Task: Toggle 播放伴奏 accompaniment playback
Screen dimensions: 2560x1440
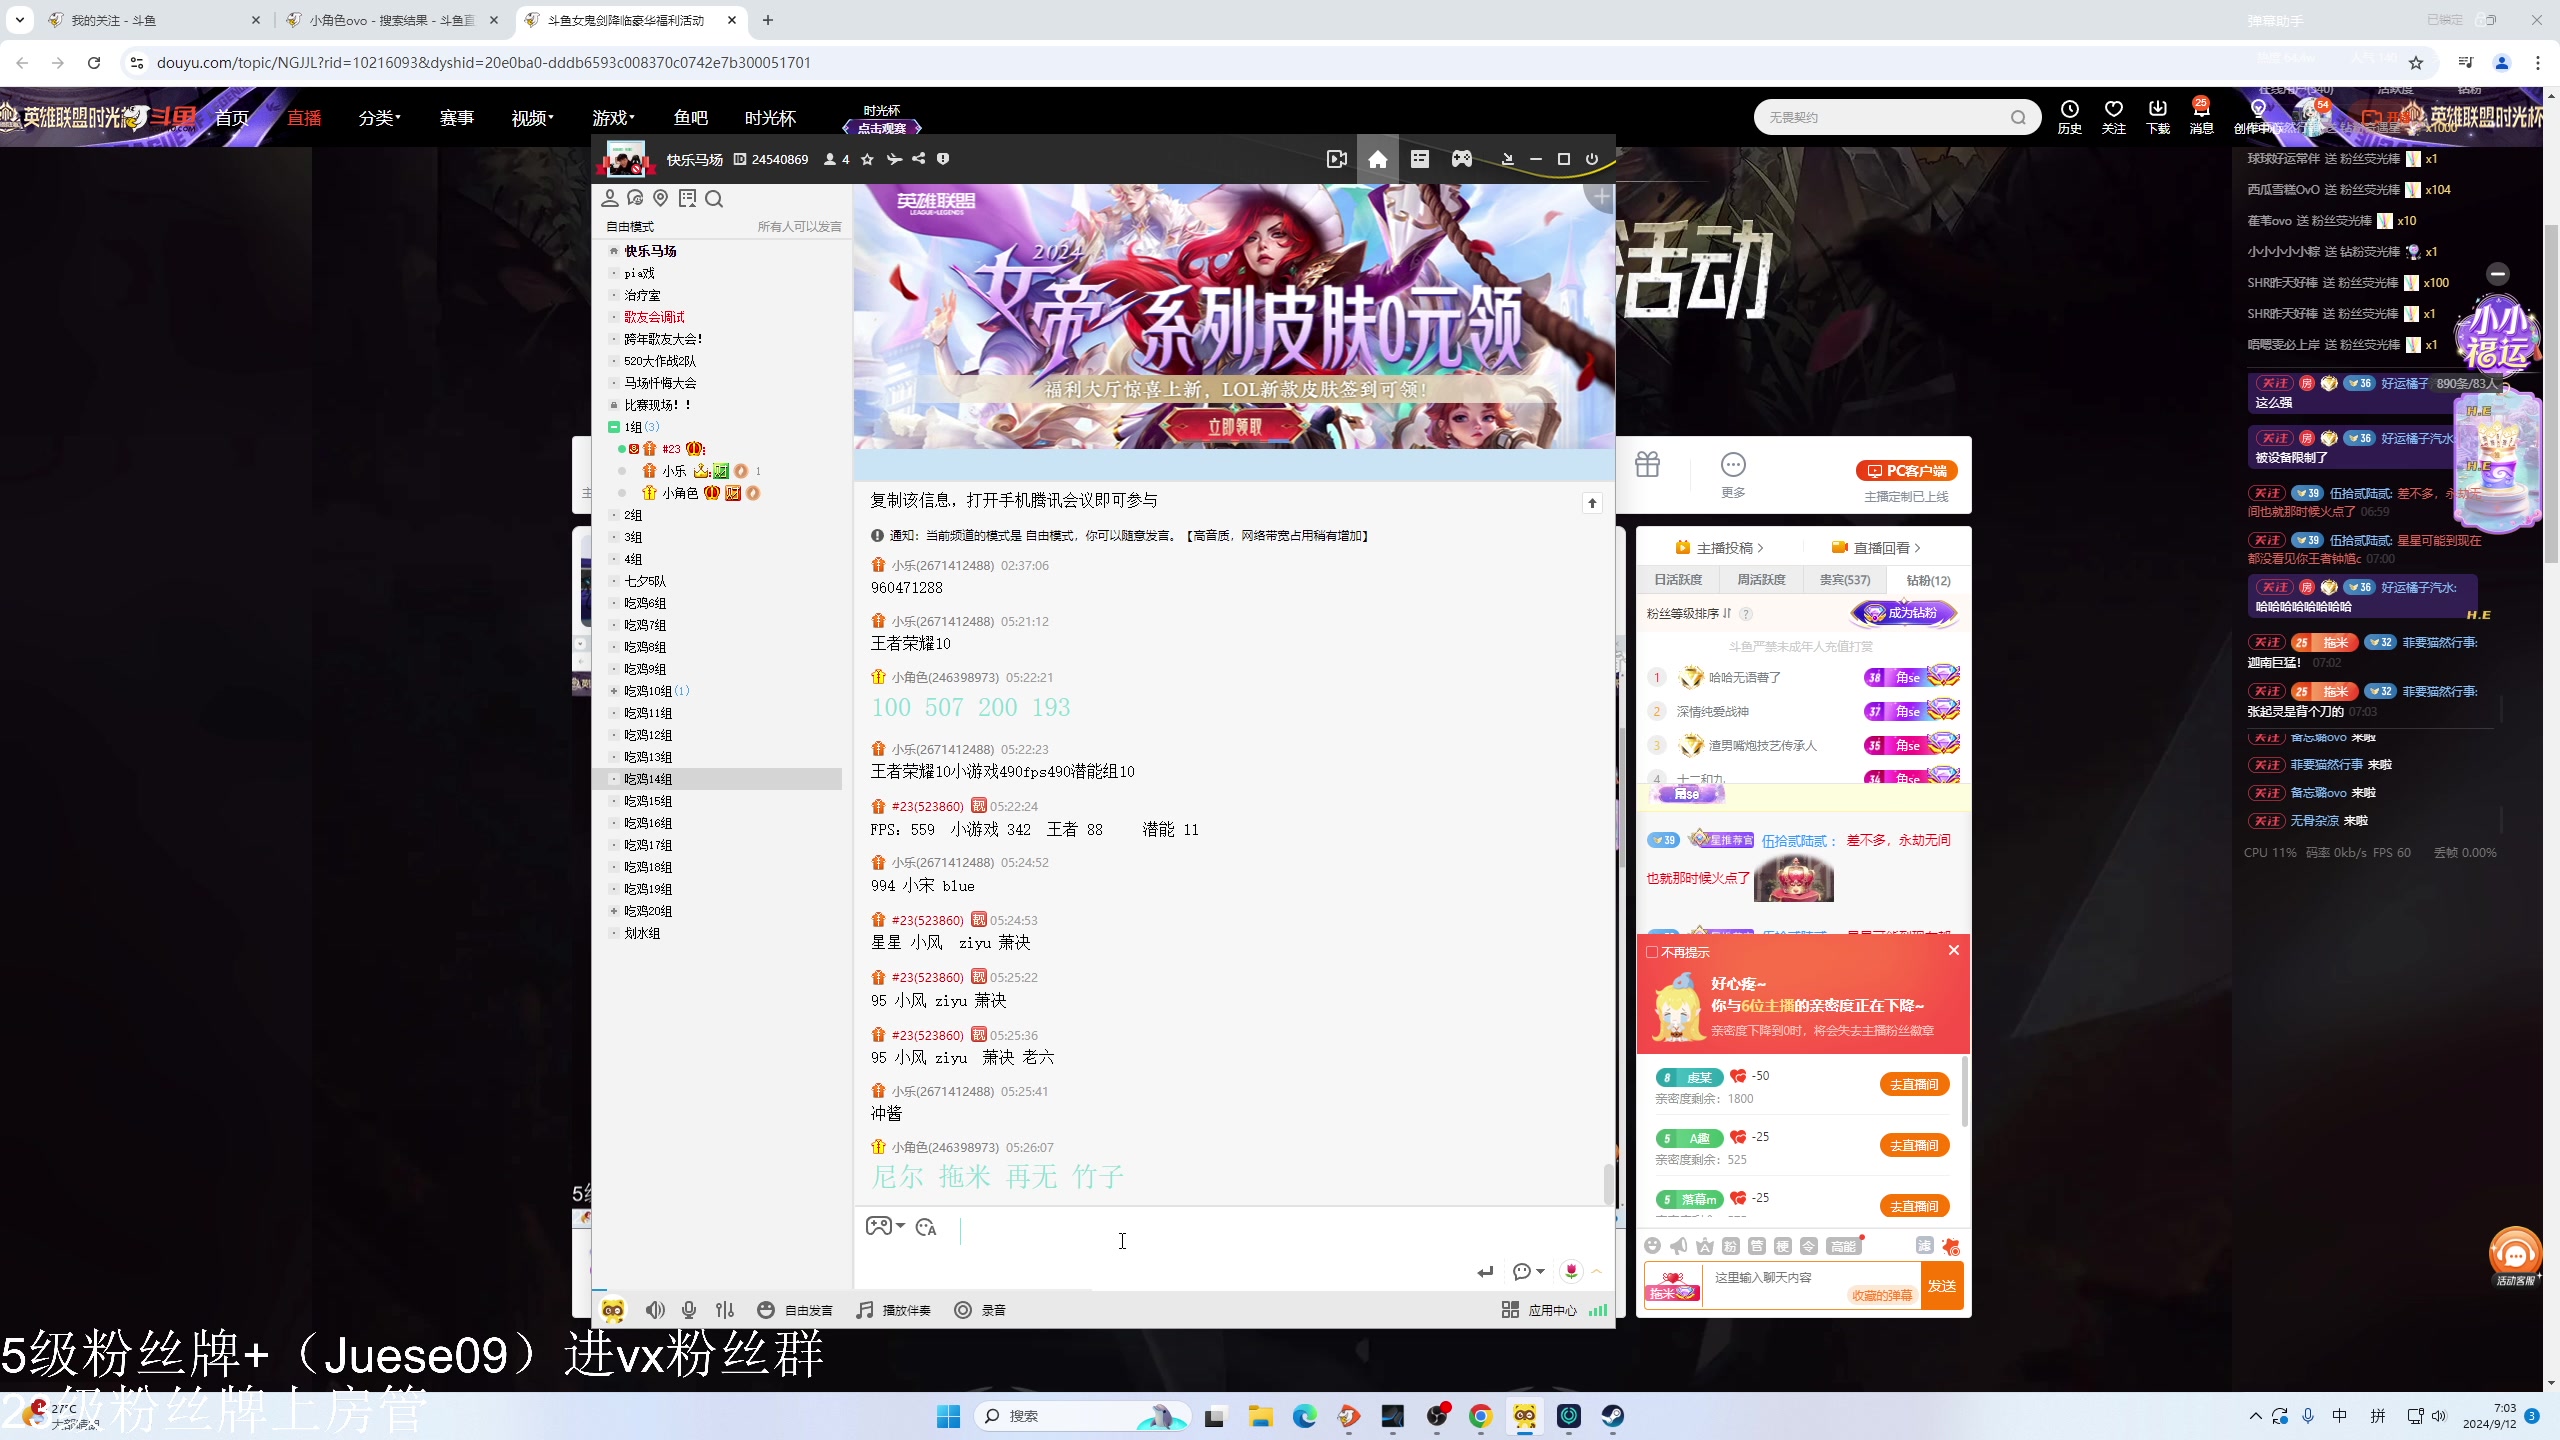Action: click(893, 1310)
